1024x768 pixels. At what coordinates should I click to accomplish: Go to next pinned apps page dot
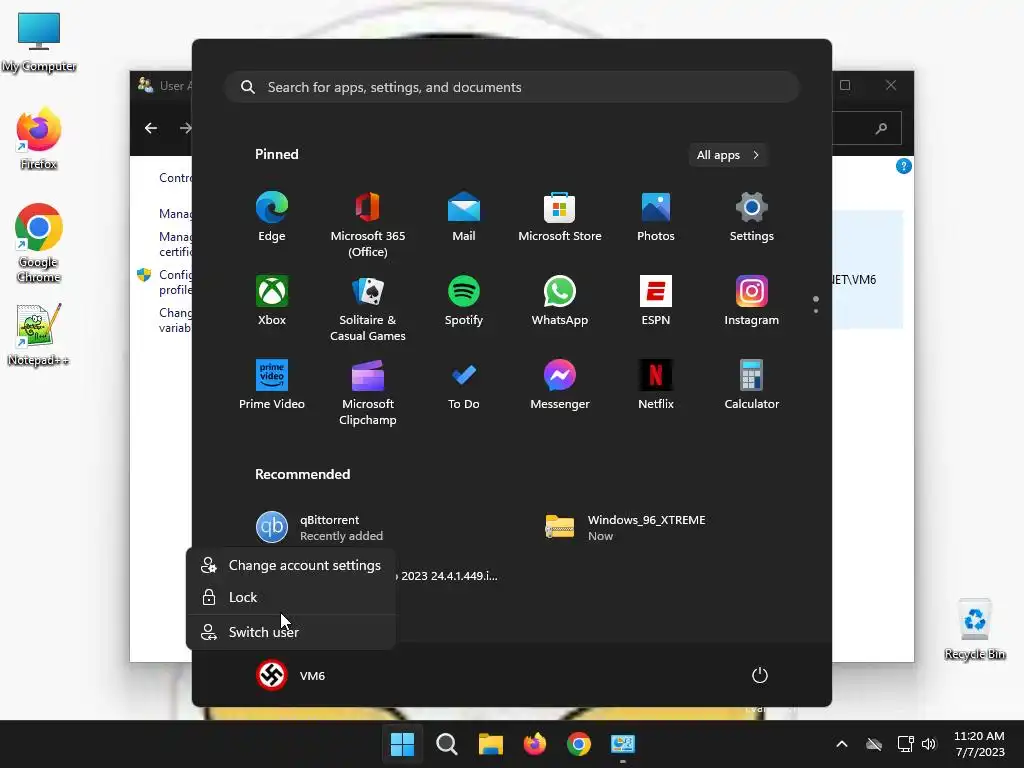[x=816, y=311]
